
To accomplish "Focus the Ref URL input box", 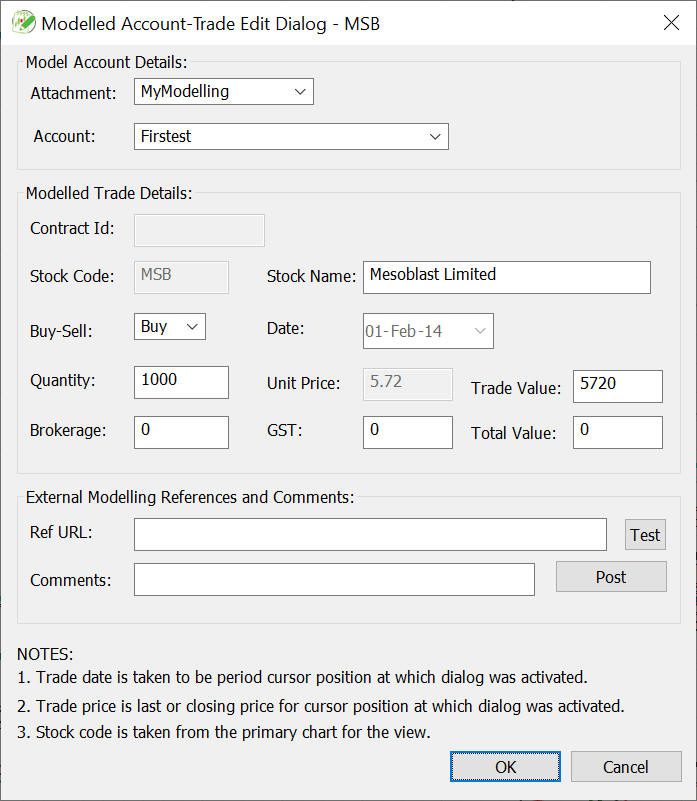I will (370, 534).
